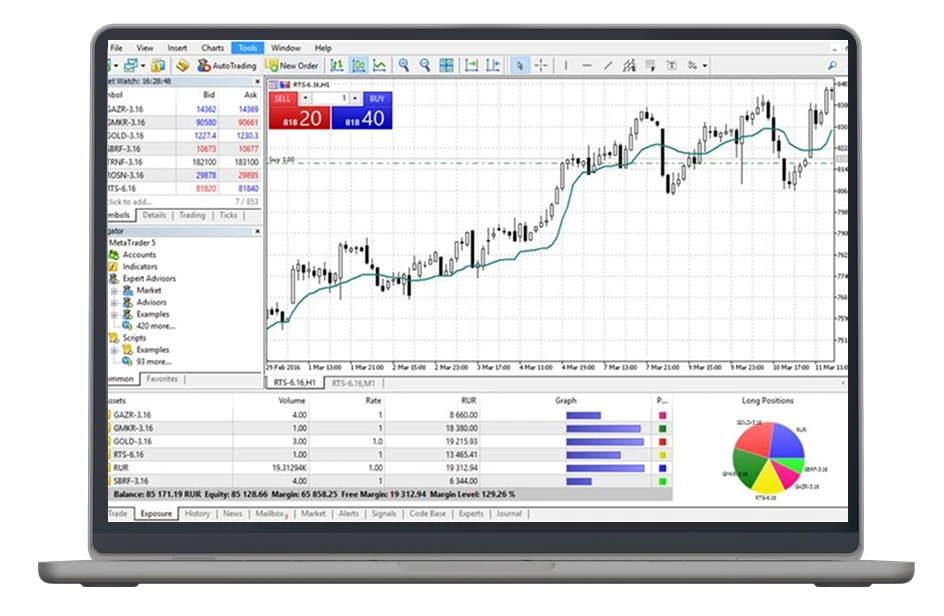Click the '420 more...' link
Viewport: 944px width, 616px height.
155,326
